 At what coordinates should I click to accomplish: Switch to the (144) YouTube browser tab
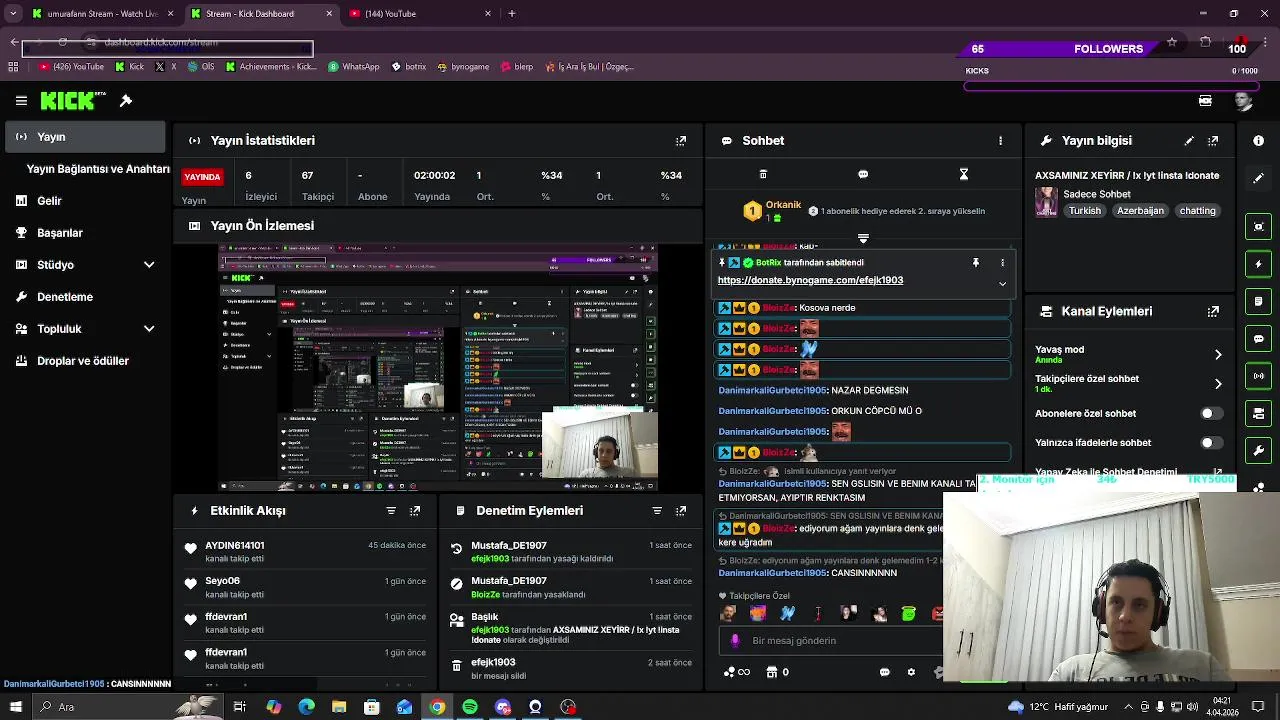click(421, 14)
